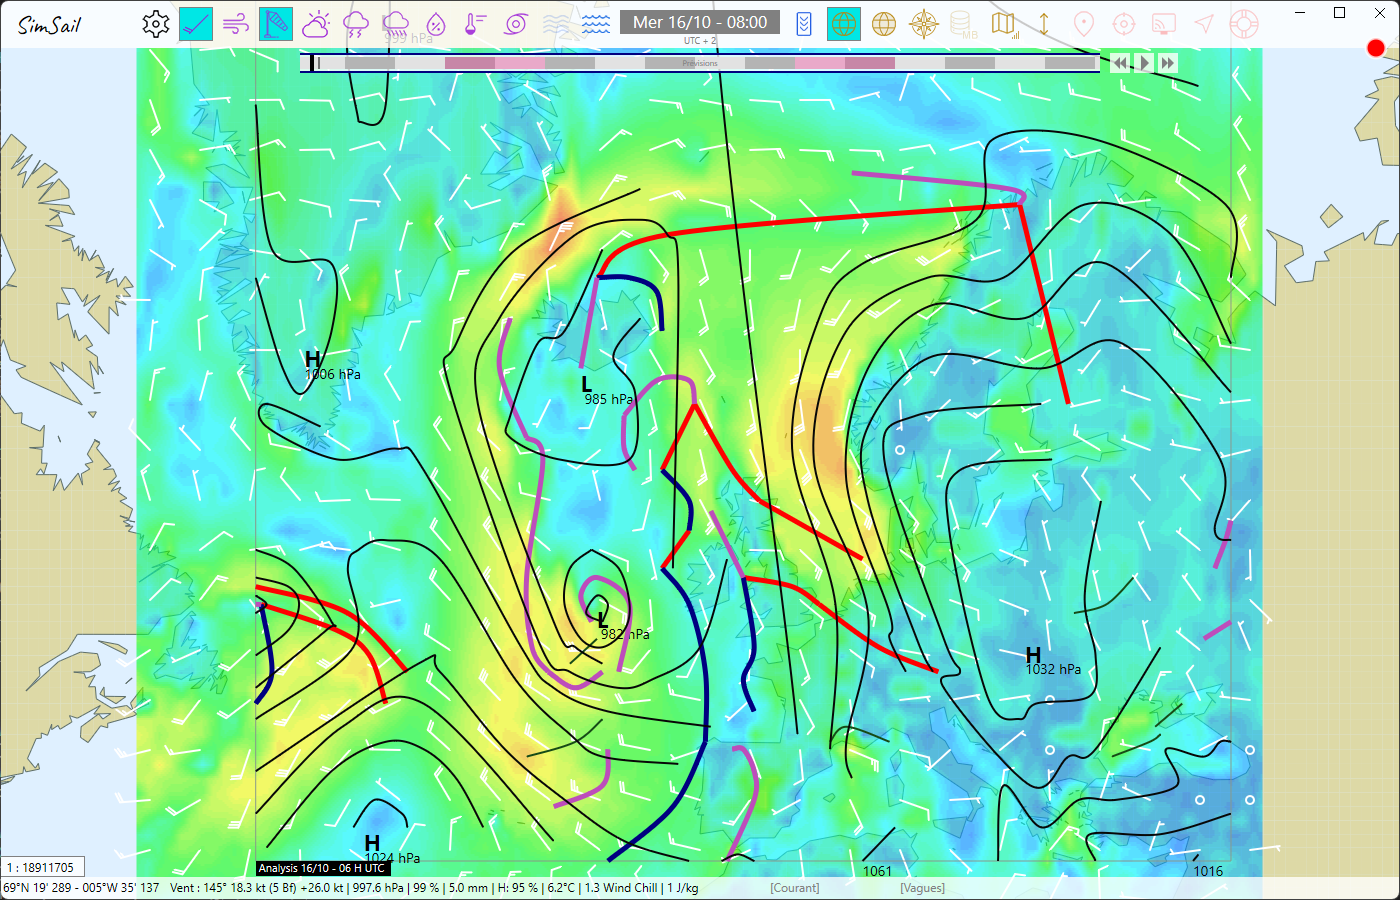
Task: Open the settings gear
Action: [x=155, y=24]
